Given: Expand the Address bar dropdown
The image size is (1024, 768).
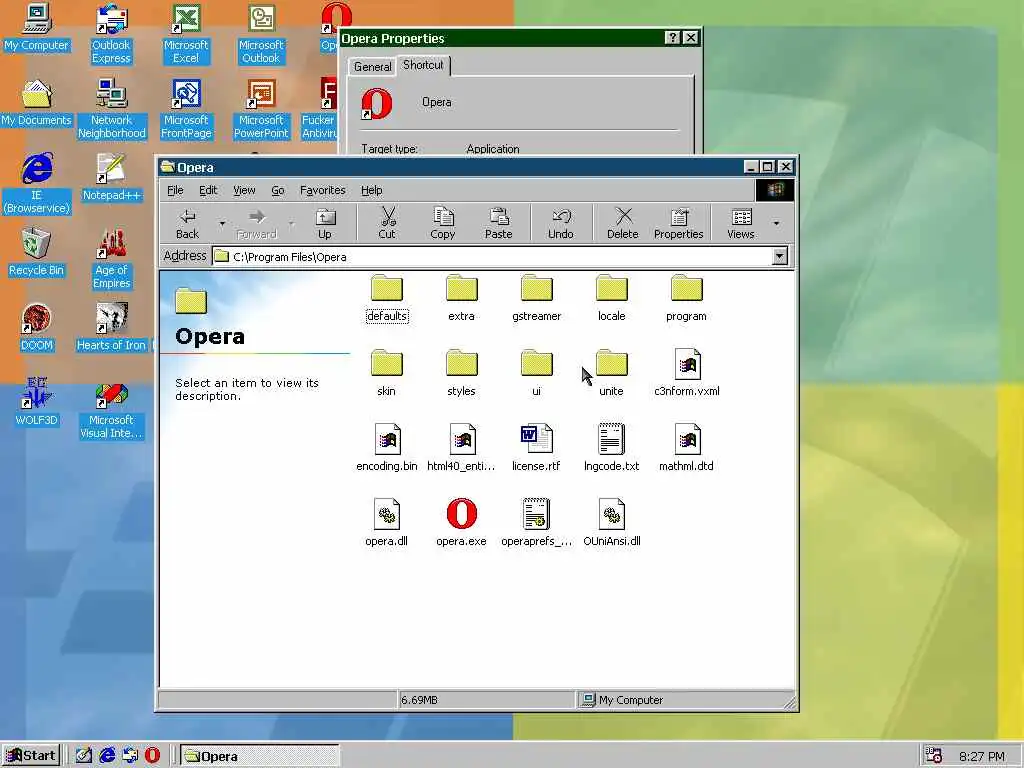Looking at the screenshot, I should tap(779, 256).
